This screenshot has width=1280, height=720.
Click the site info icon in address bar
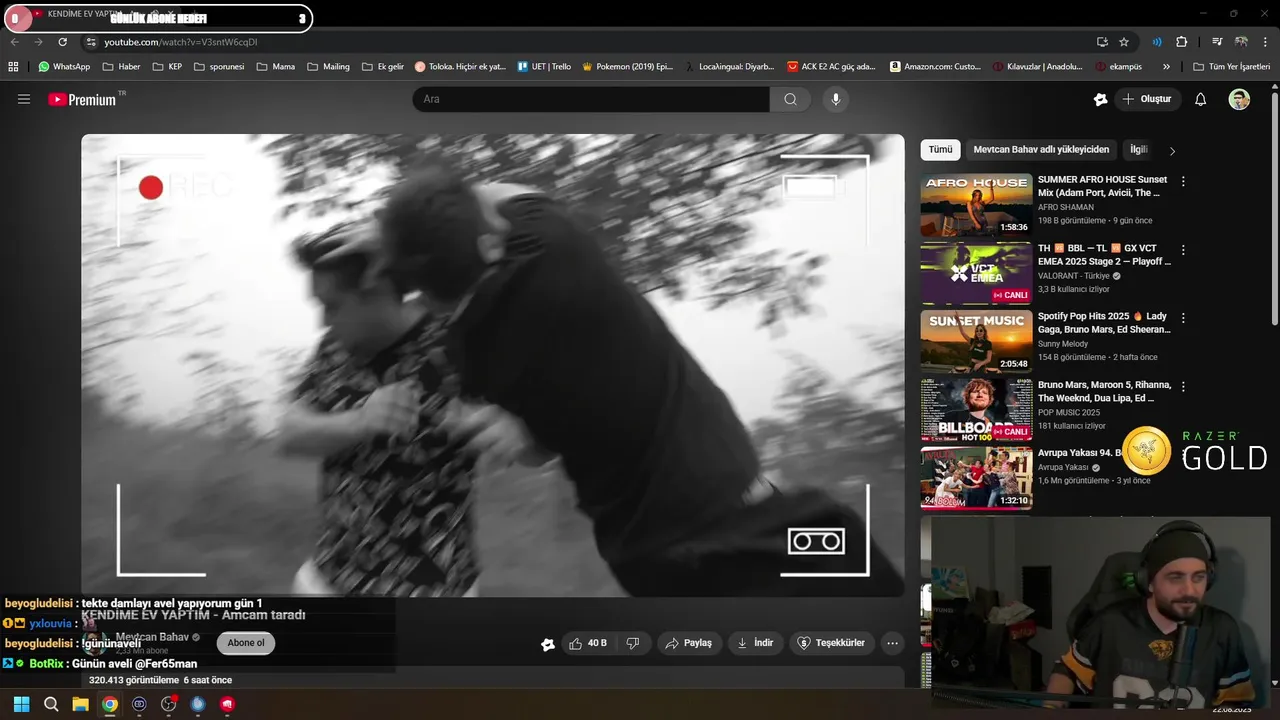tap(91, 42)
